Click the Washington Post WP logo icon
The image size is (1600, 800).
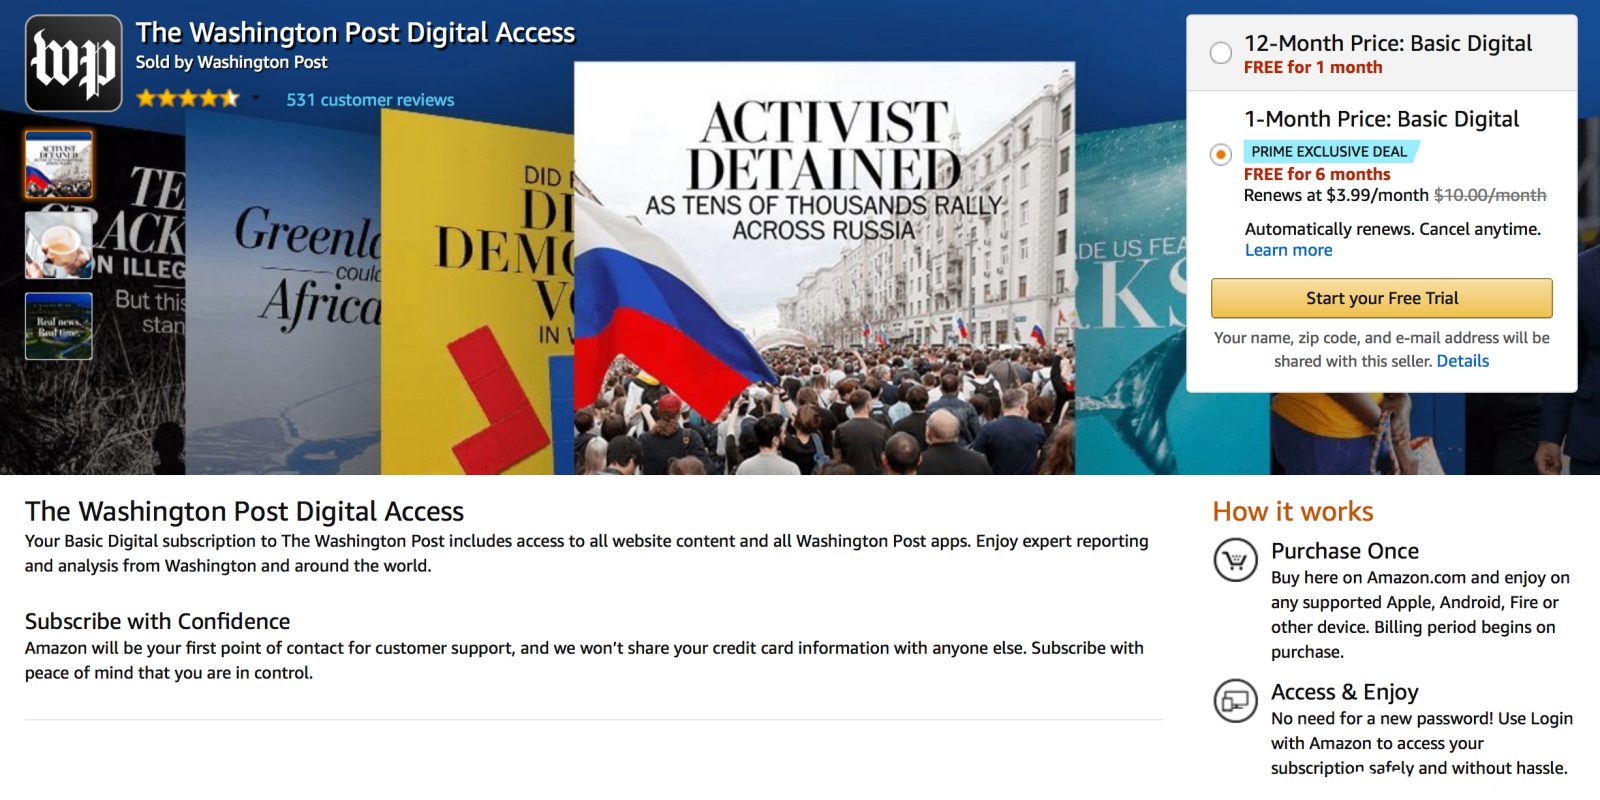pos(73,63)
